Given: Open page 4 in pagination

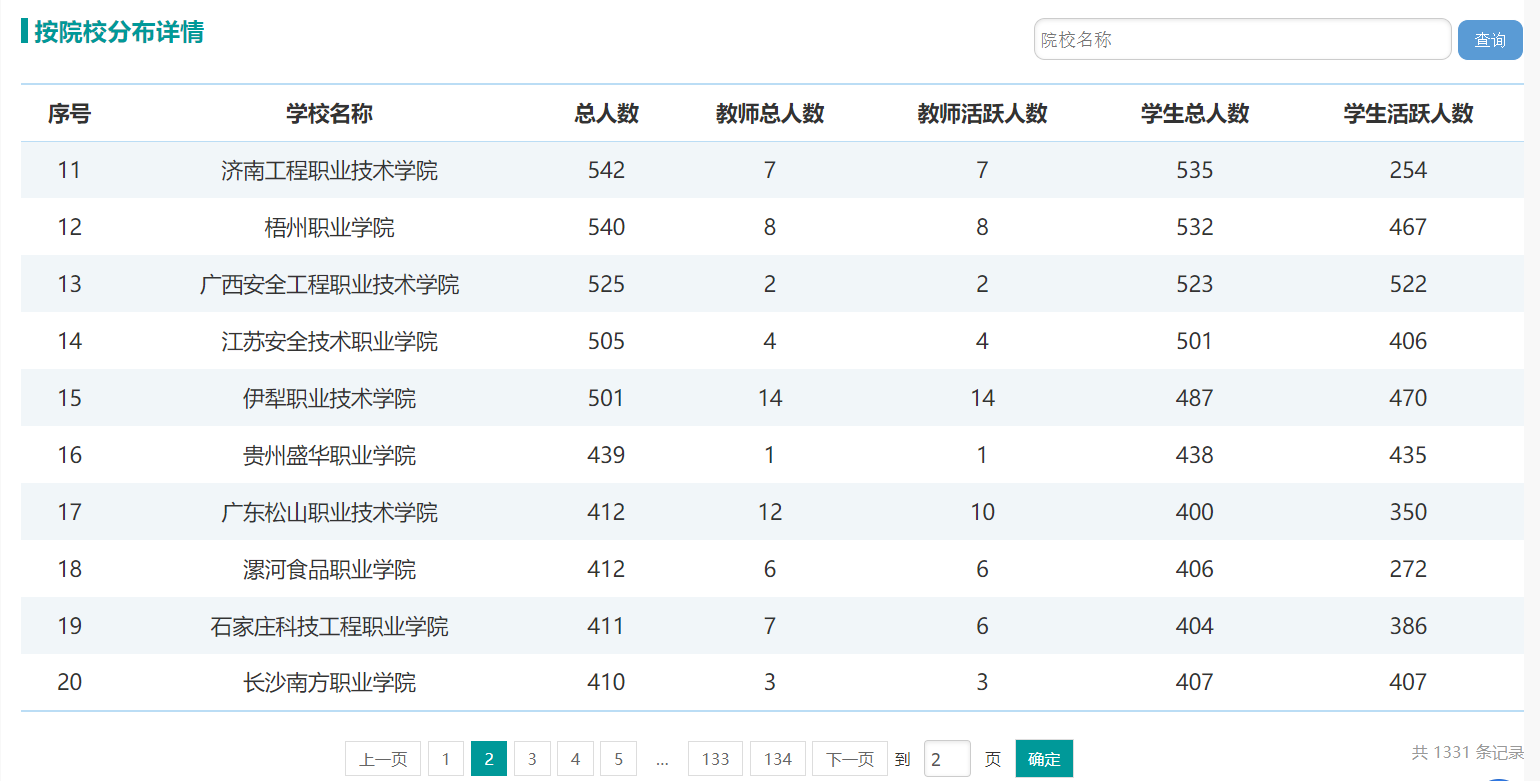Looking at the screenshot, I should pyautogui.click(x=575, y=759).
